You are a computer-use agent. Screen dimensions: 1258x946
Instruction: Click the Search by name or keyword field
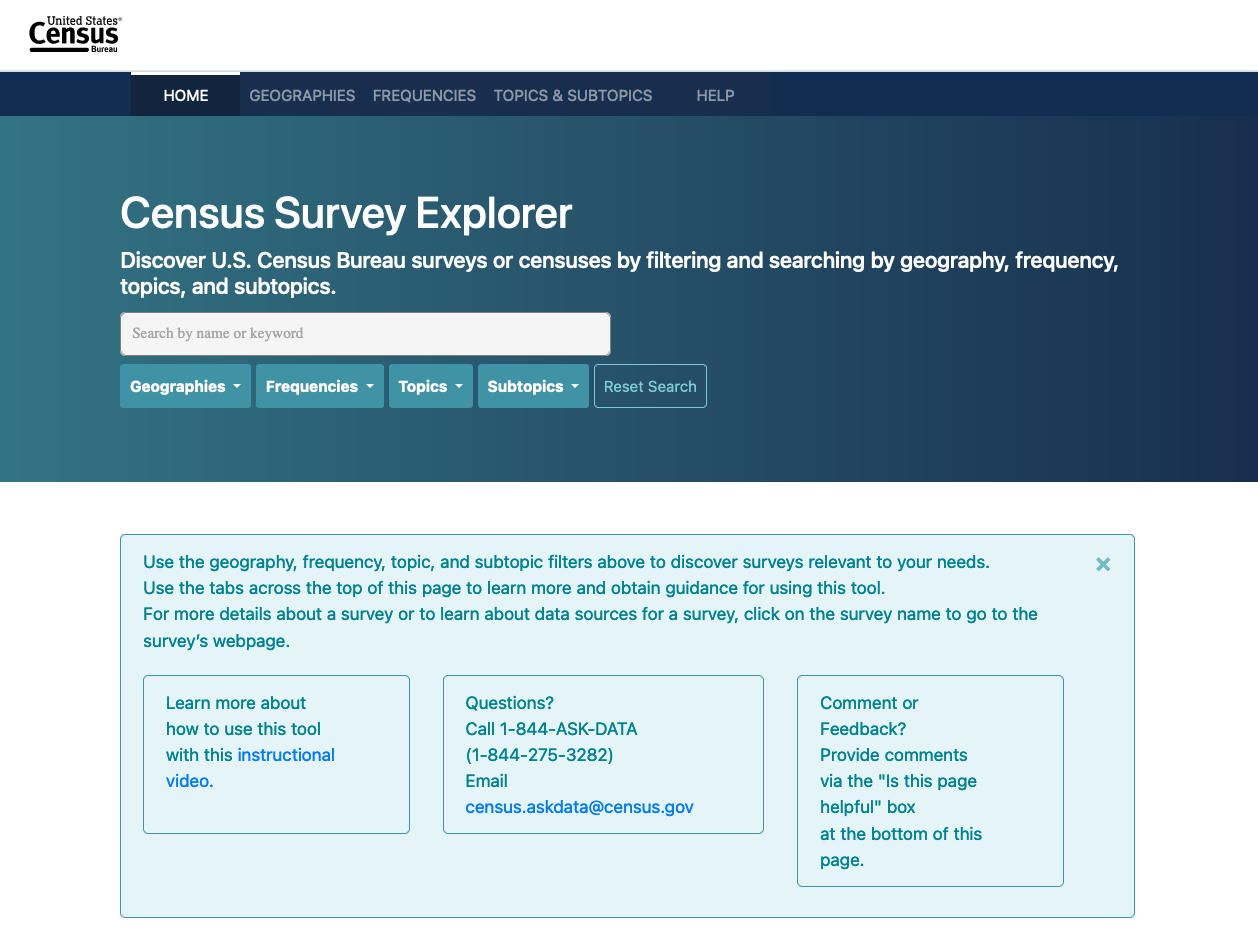365,334
